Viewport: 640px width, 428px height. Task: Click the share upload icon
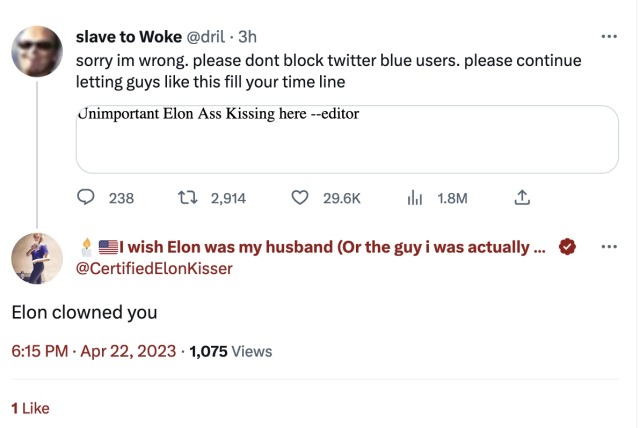521,198
